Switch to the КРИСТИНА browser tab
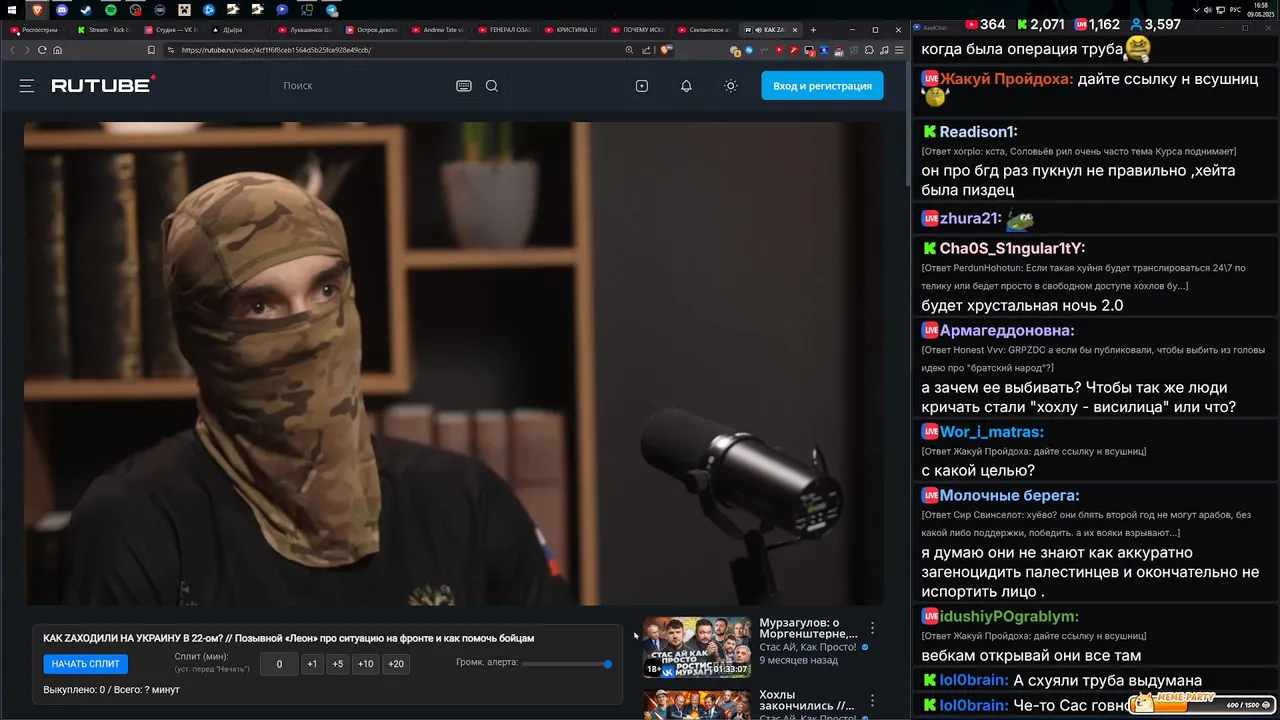1280x720 pixels. pos(572,30)
